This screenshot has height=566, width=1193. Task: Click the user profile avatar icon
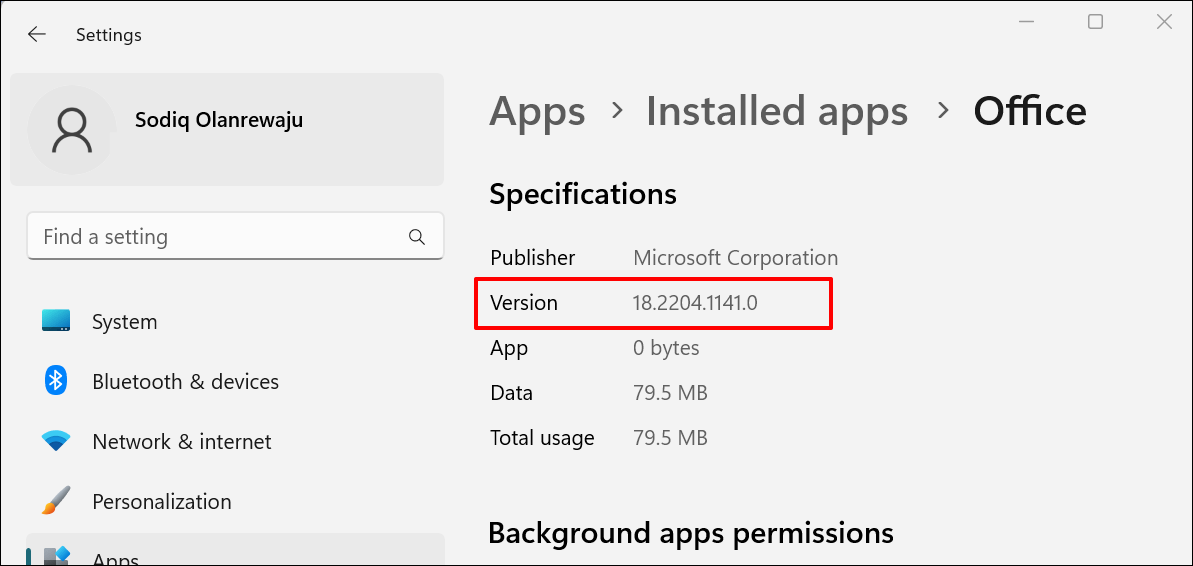[x=72, y=130]
